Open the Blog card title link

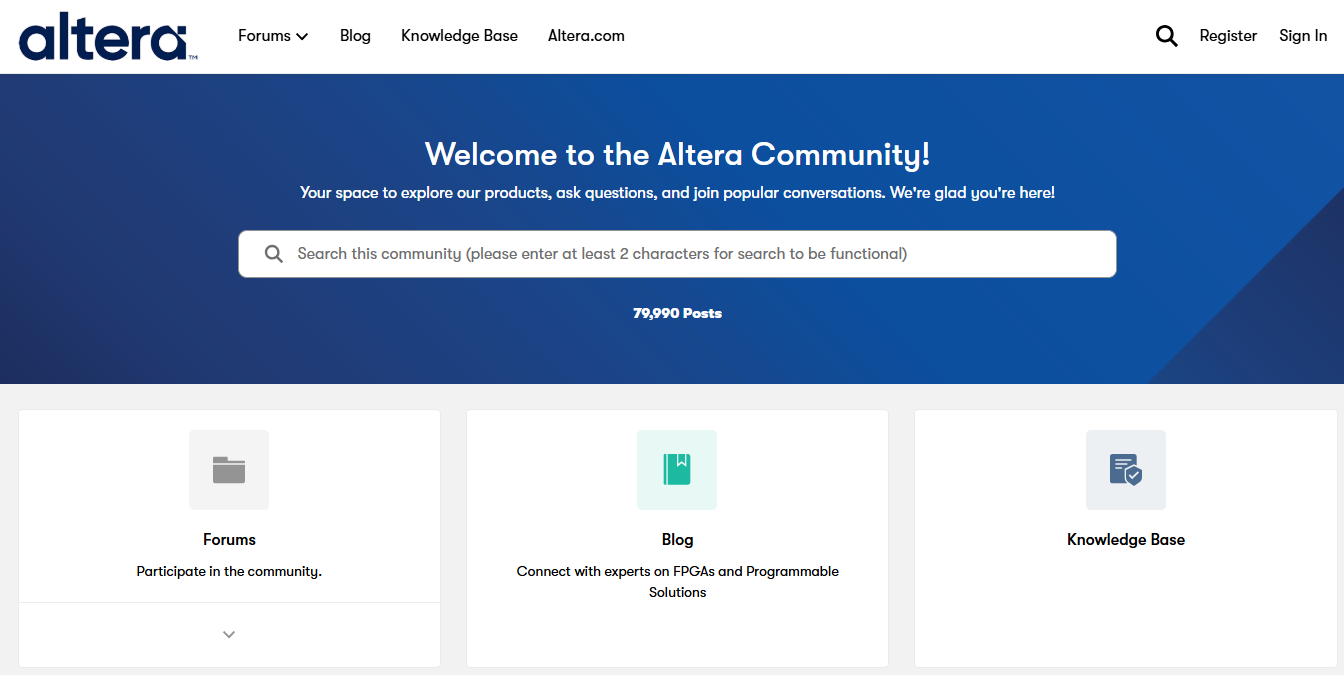(x=677, y=539)
